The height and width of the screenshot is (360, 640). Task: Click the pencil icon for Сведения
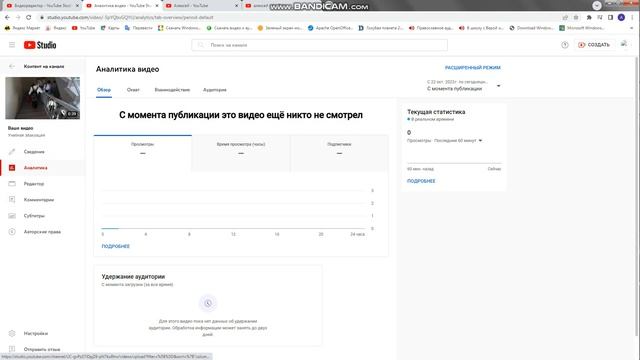click(12, 151)
